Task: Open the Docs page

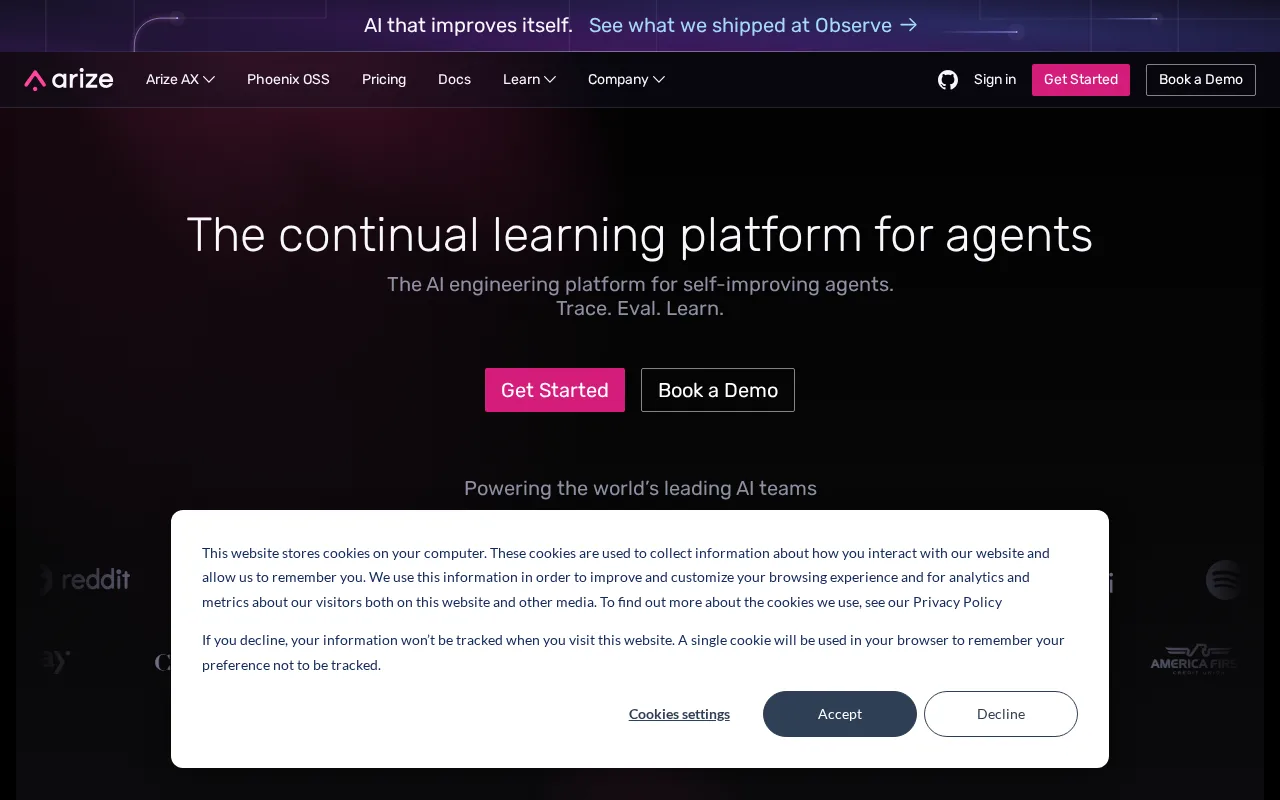Action: click(454, 80)
